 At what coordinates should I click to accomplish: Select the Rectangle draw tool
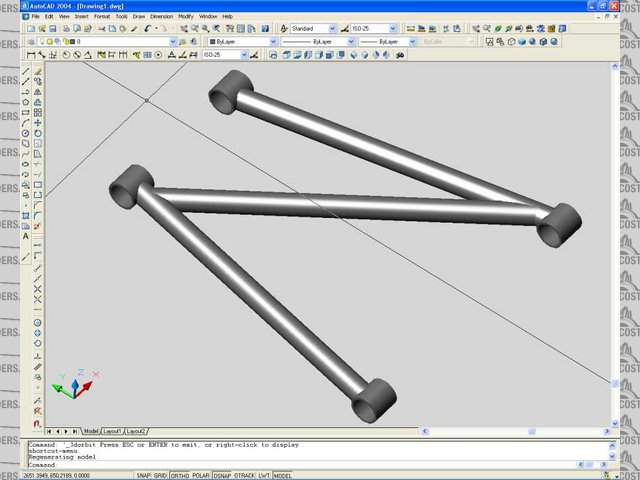tap(26, 113)
